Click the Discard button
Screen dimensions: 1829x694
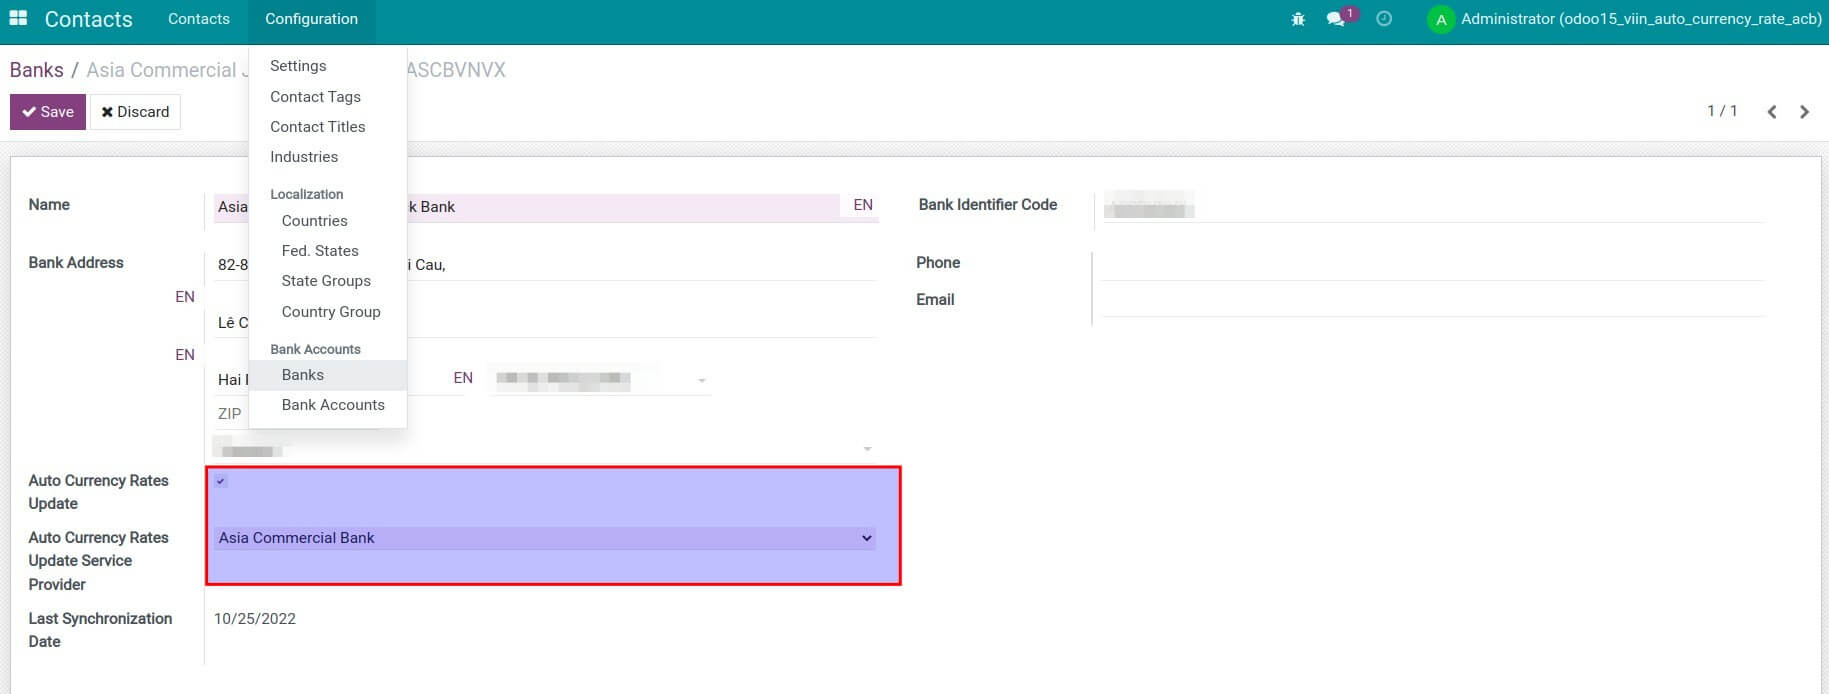pyautogui.click(x=135, y=112)
